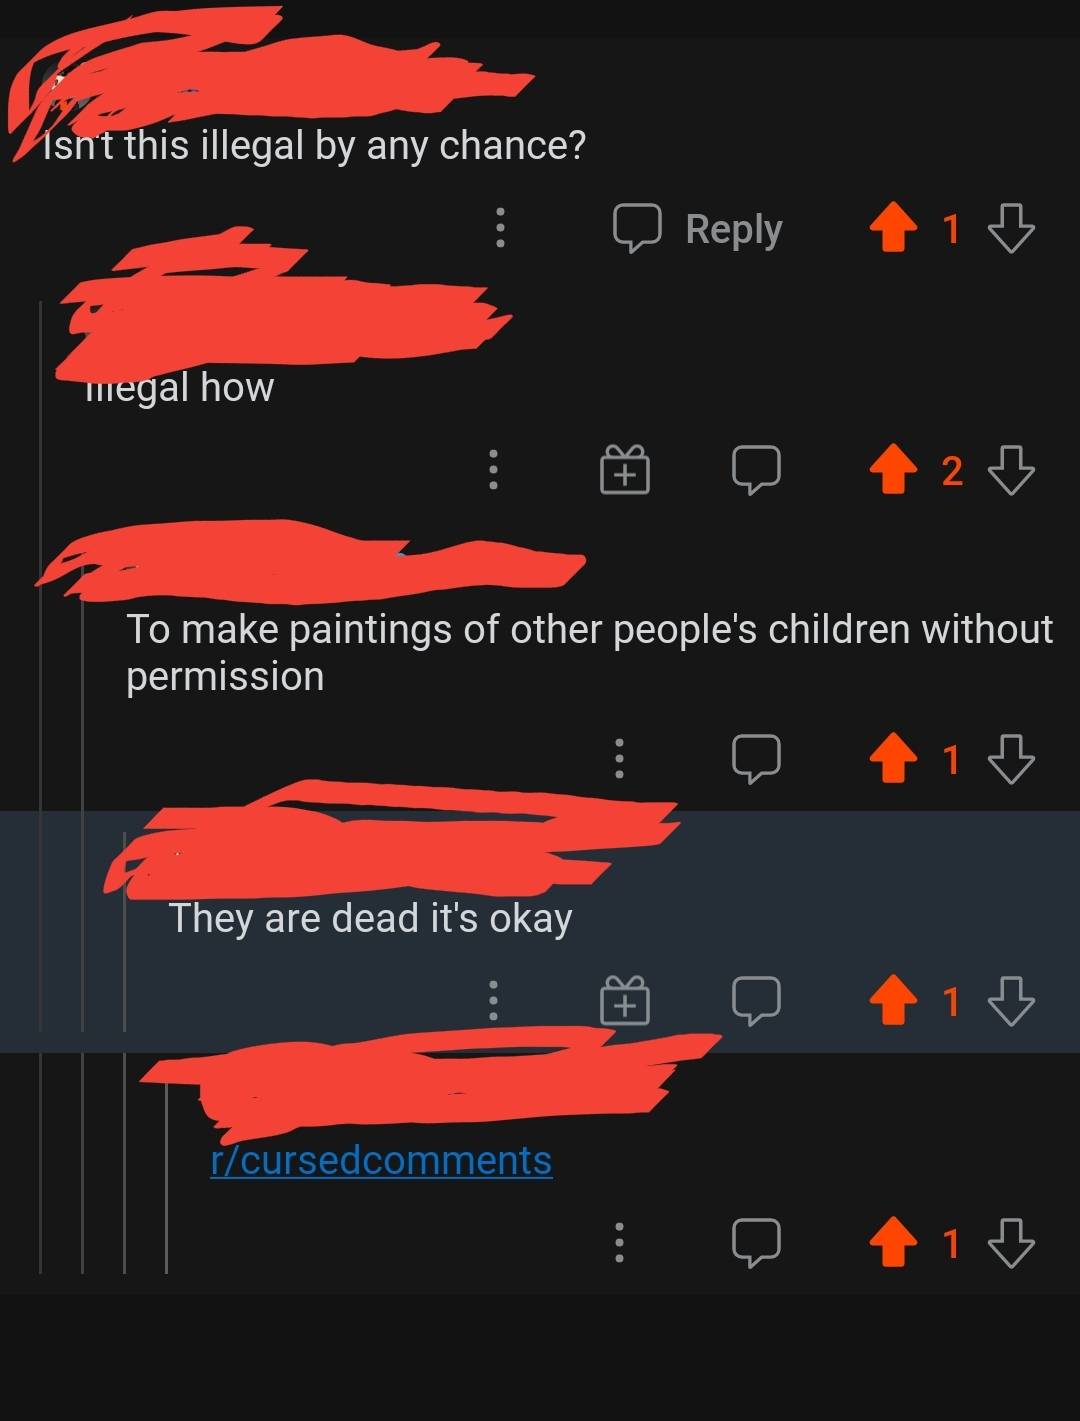Open the r/cursedcomments link
Screen dimensions: 1080x1421
click(x=381, y=1160)
